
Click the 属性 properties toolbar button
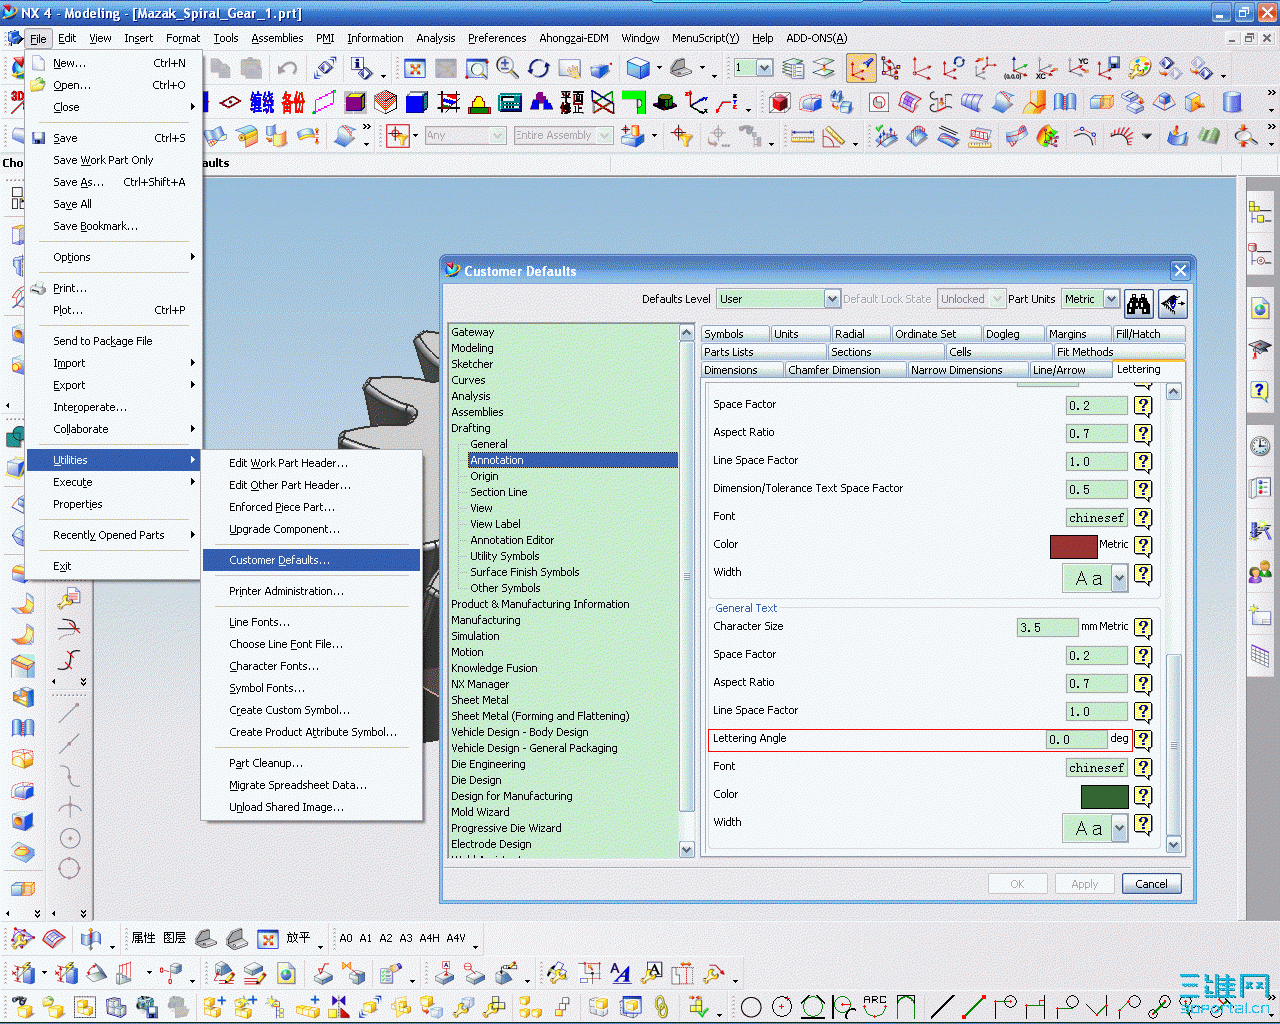144,938
